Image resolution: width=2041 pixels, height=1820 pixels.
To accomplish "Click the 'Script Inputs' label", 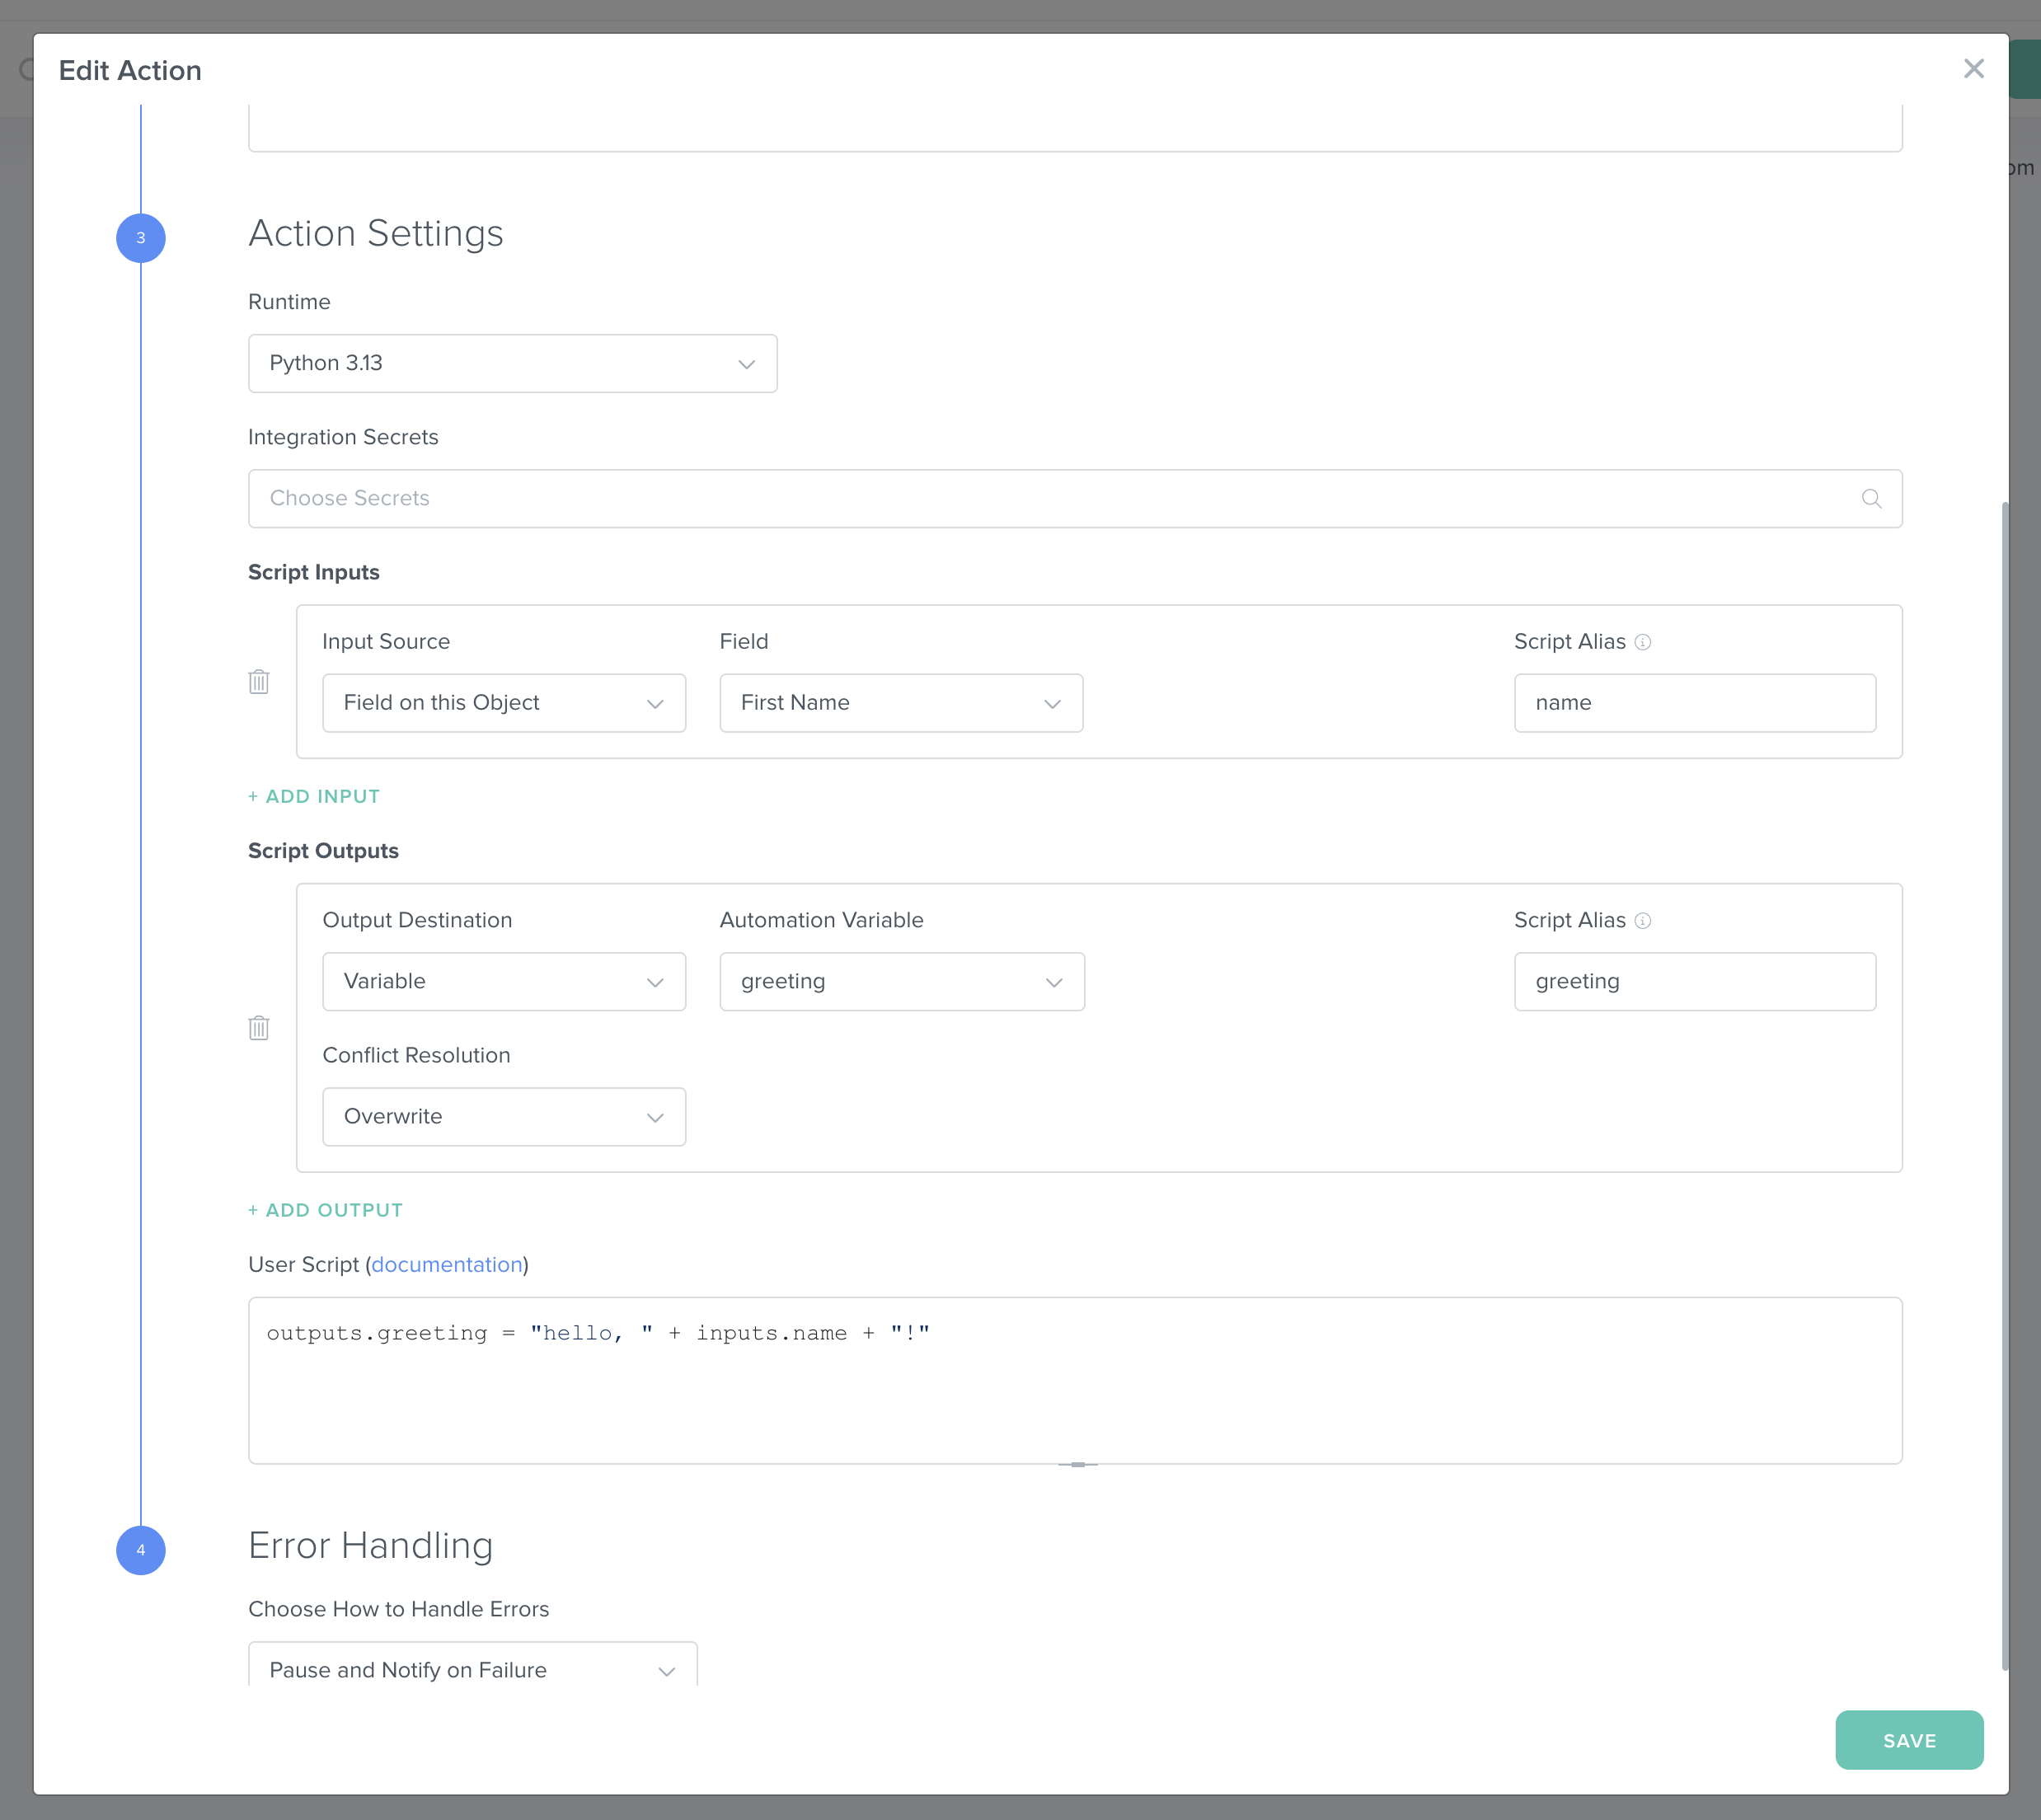I will point(314,573).
